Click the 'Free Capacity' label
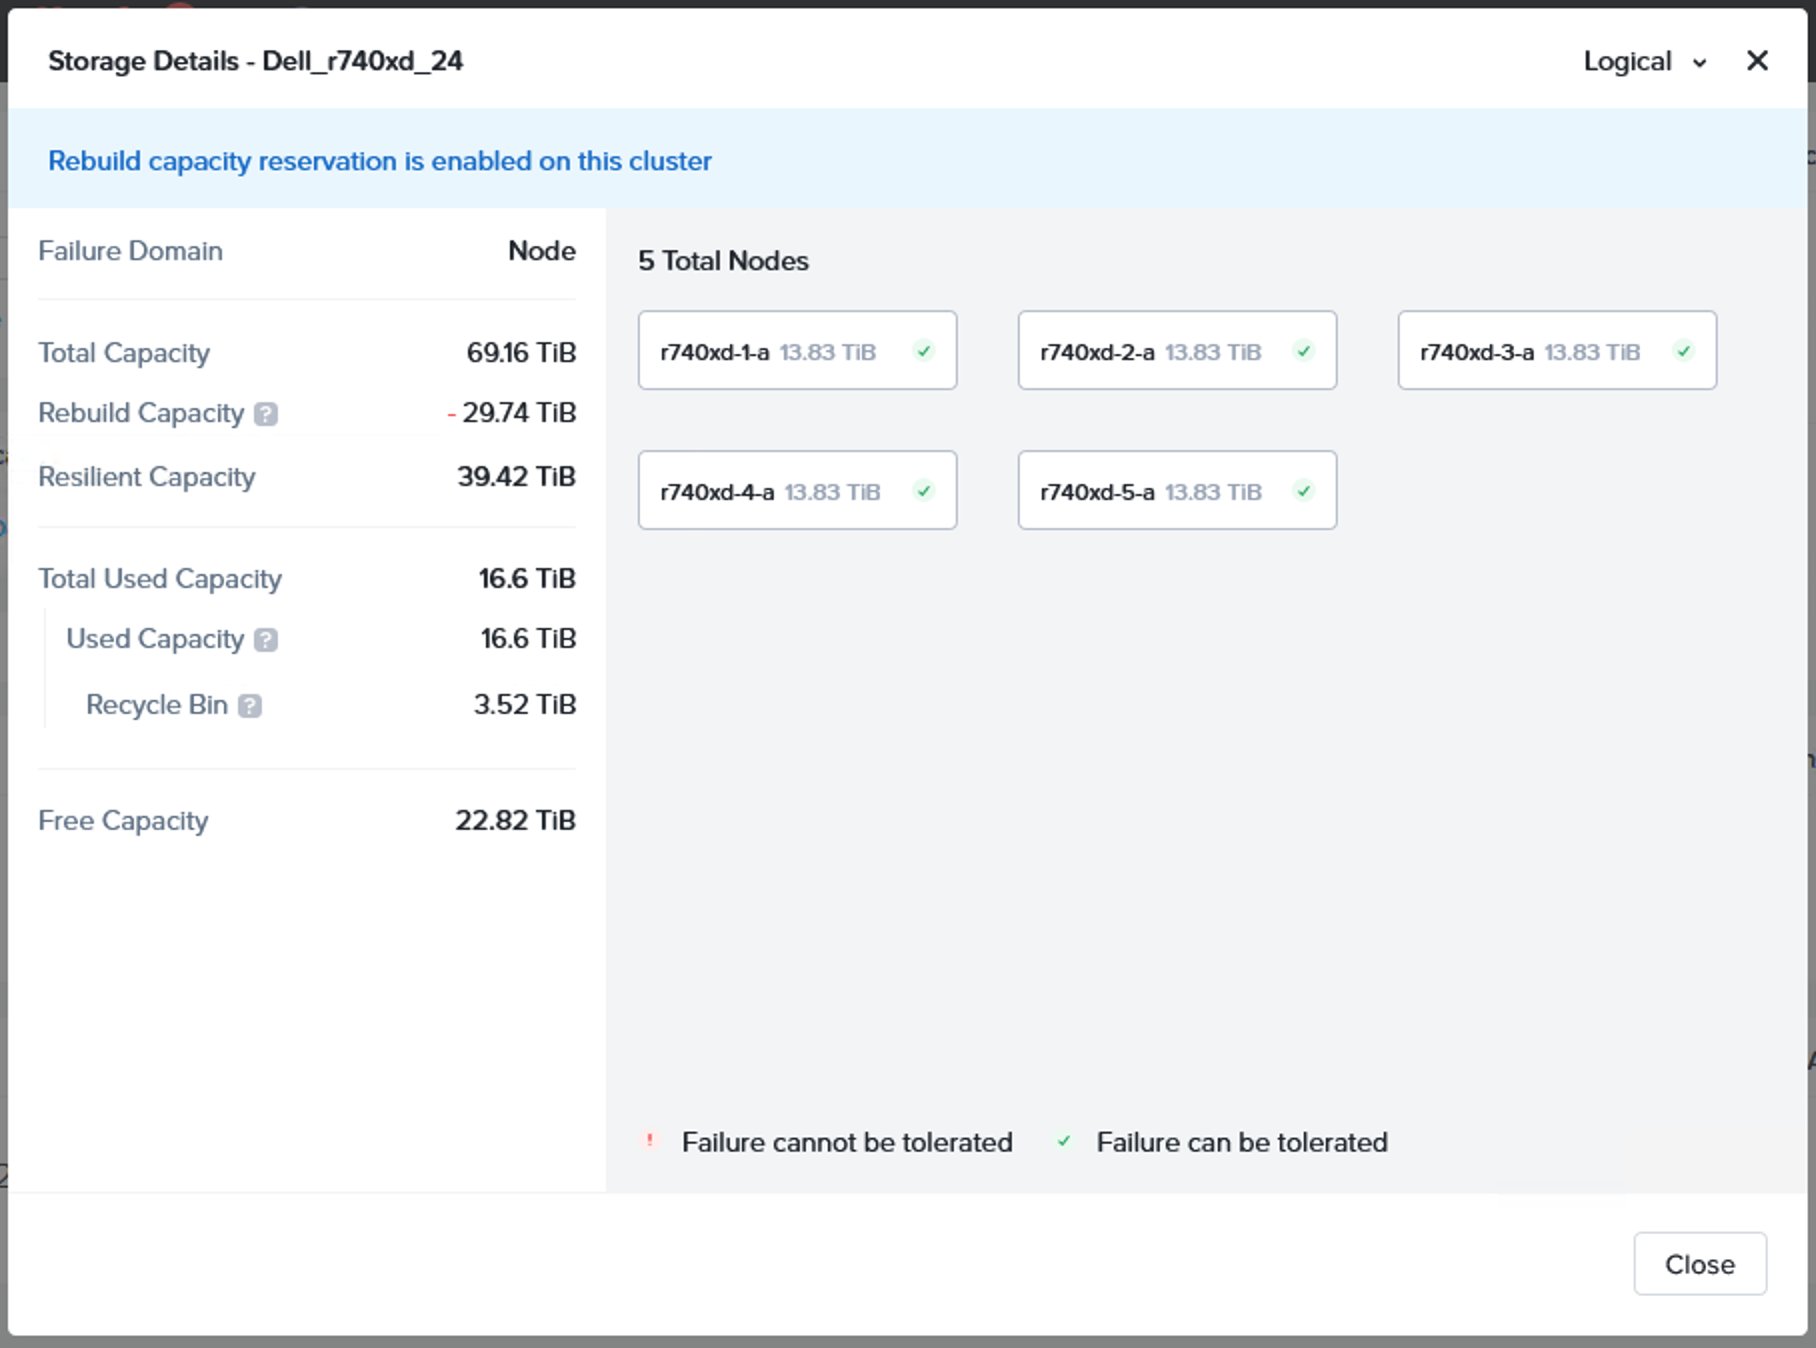 tap(123, 821)
